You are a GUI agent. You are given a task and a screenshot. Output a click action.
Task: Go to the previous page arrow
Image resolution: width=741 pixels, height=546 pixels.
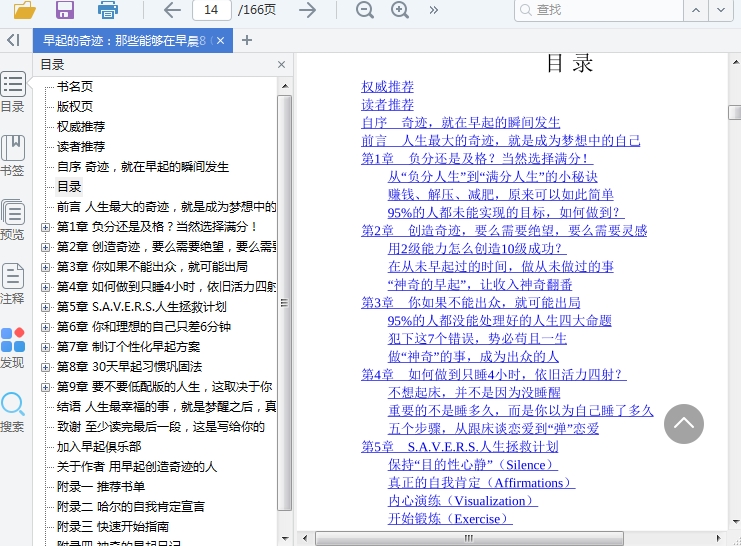[x=172, y=9]
